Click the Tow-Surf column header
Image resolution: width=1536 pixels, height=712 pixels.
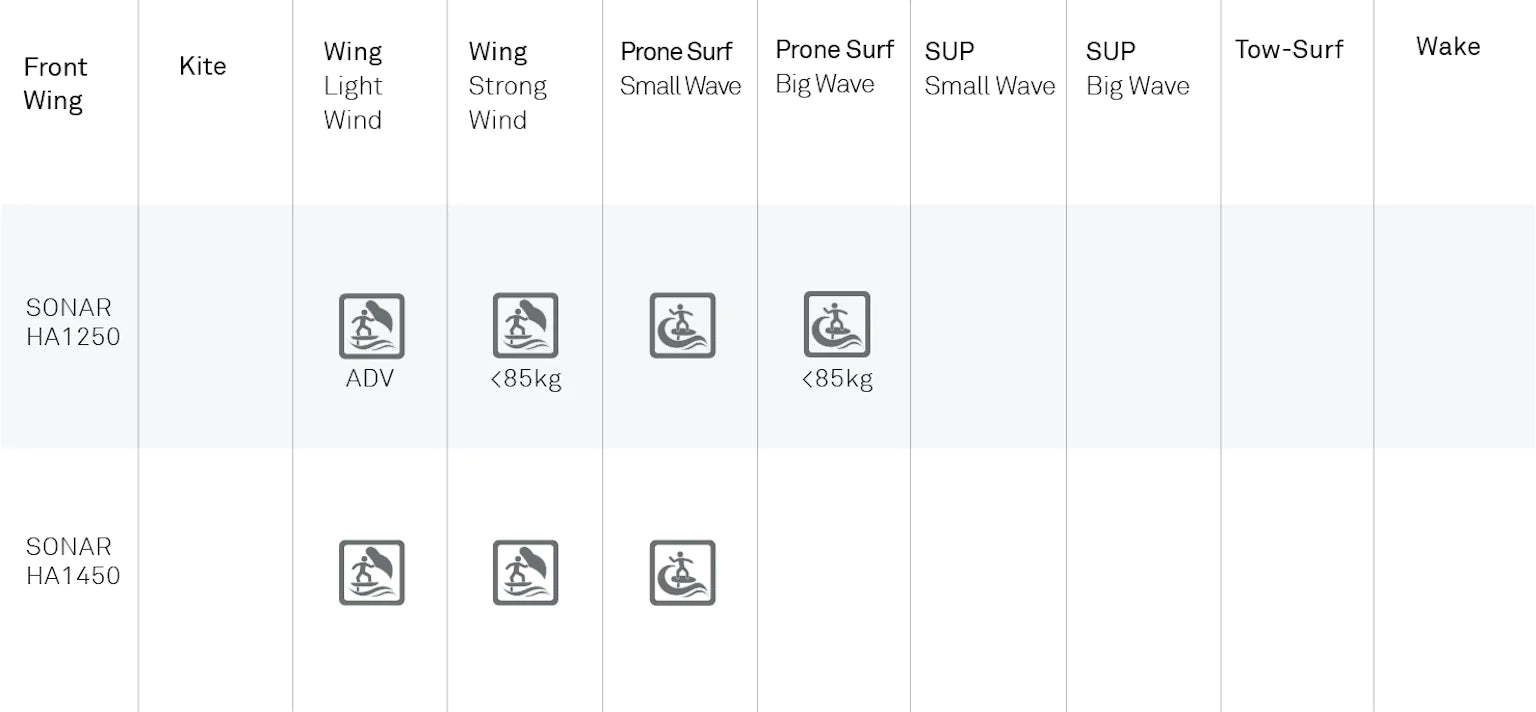pyautogui.click(x=1288, y=50)
